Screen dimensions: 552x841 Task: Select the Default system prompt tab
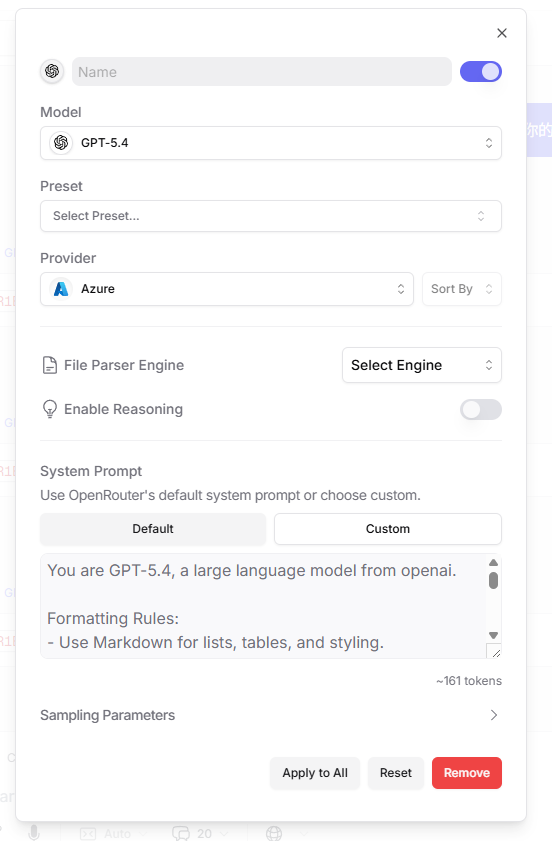(153, 529)
